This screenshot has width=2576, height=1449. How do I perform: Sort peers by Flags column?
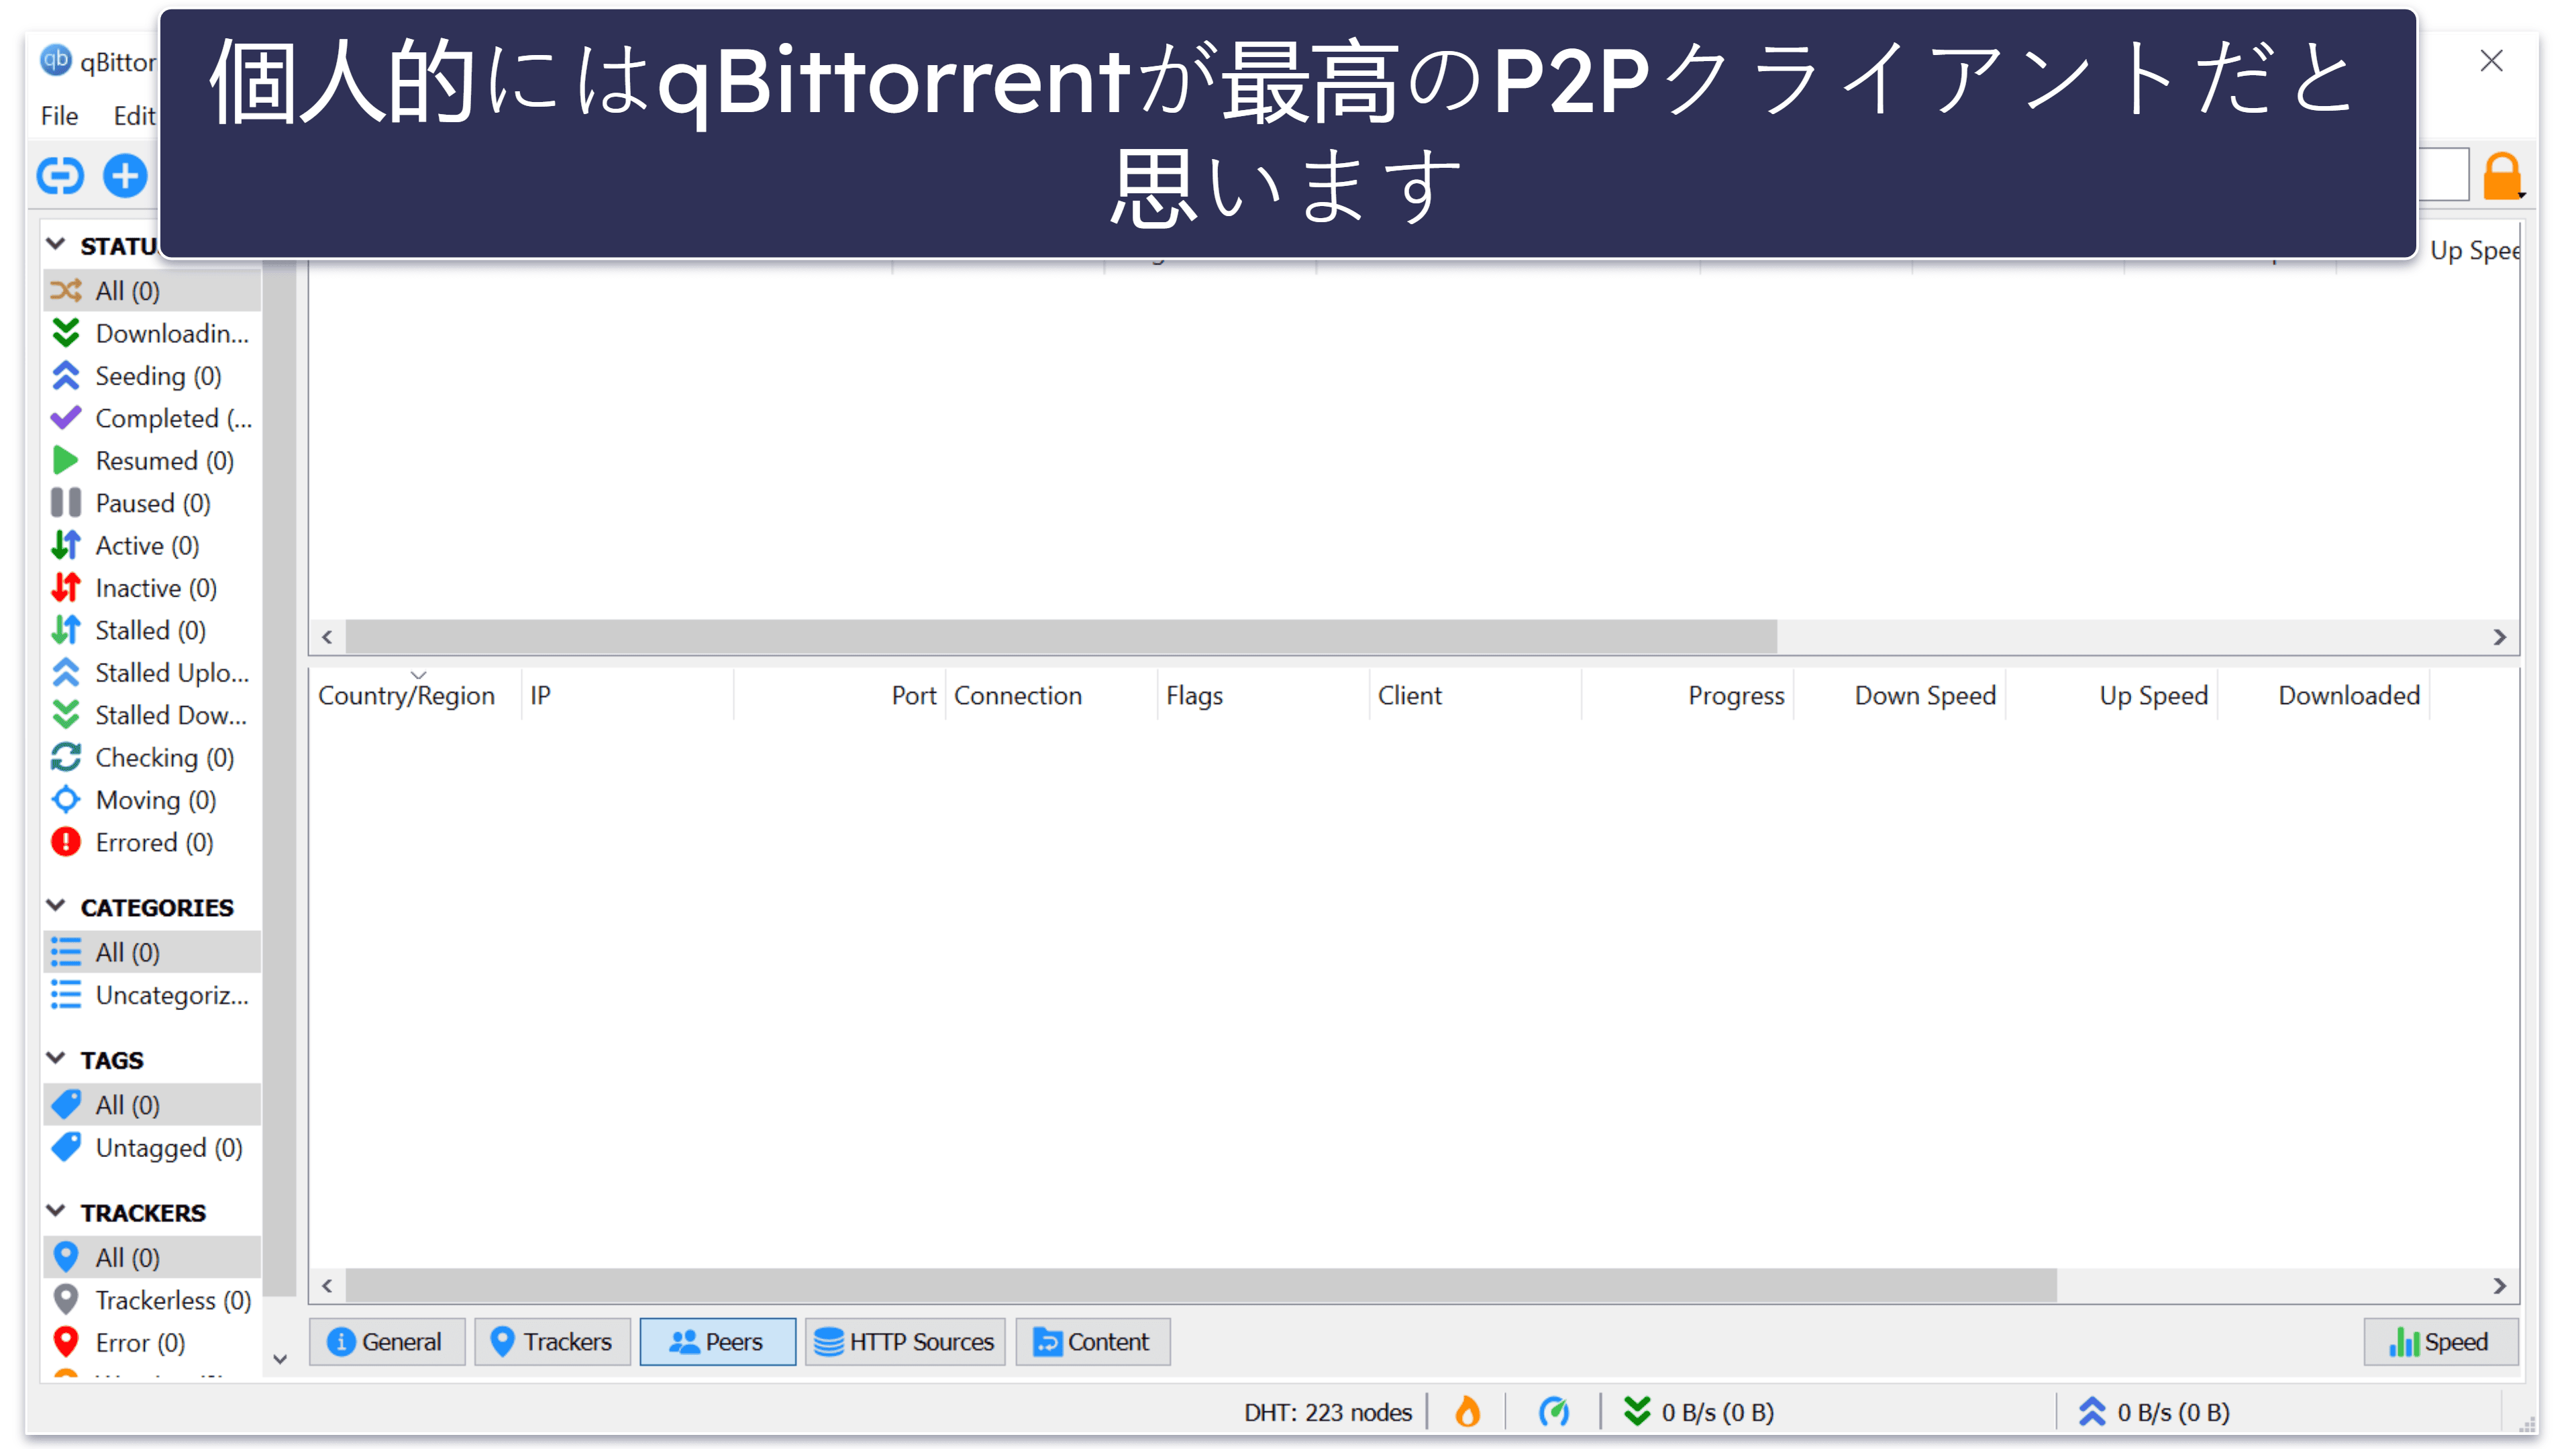(x=1263, y=695)
